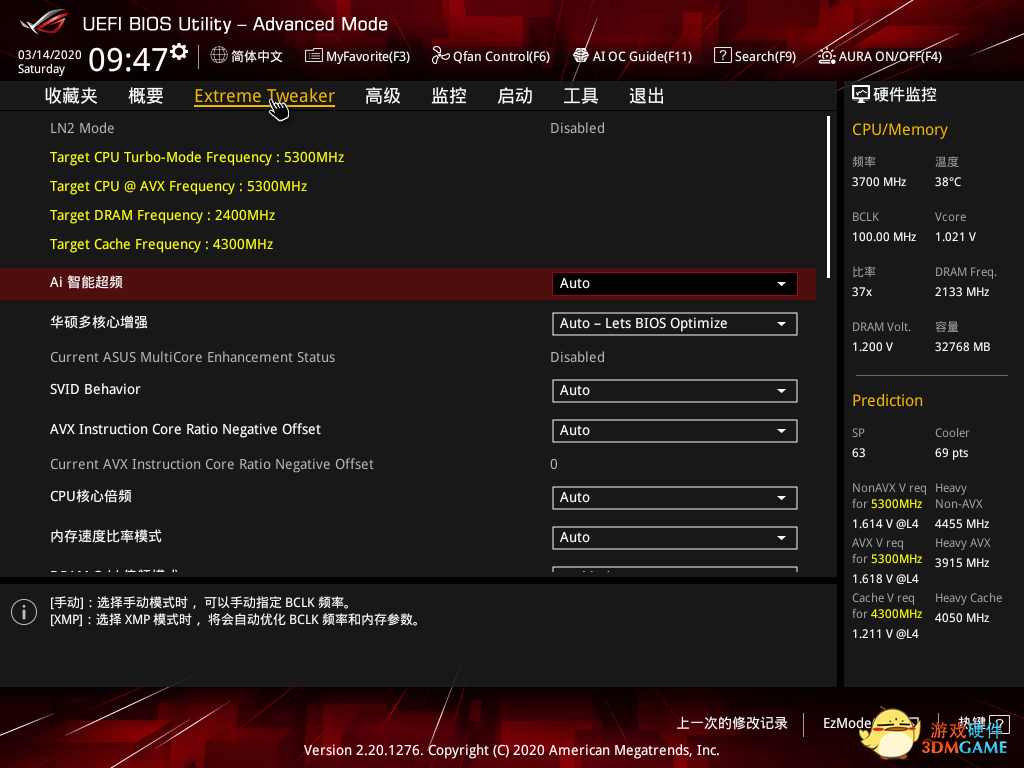Screen dimensions: 1024x768
Task: Open 华硕多核心增强 dropdown
Action: pyautogui.click(x=675, y=324)
